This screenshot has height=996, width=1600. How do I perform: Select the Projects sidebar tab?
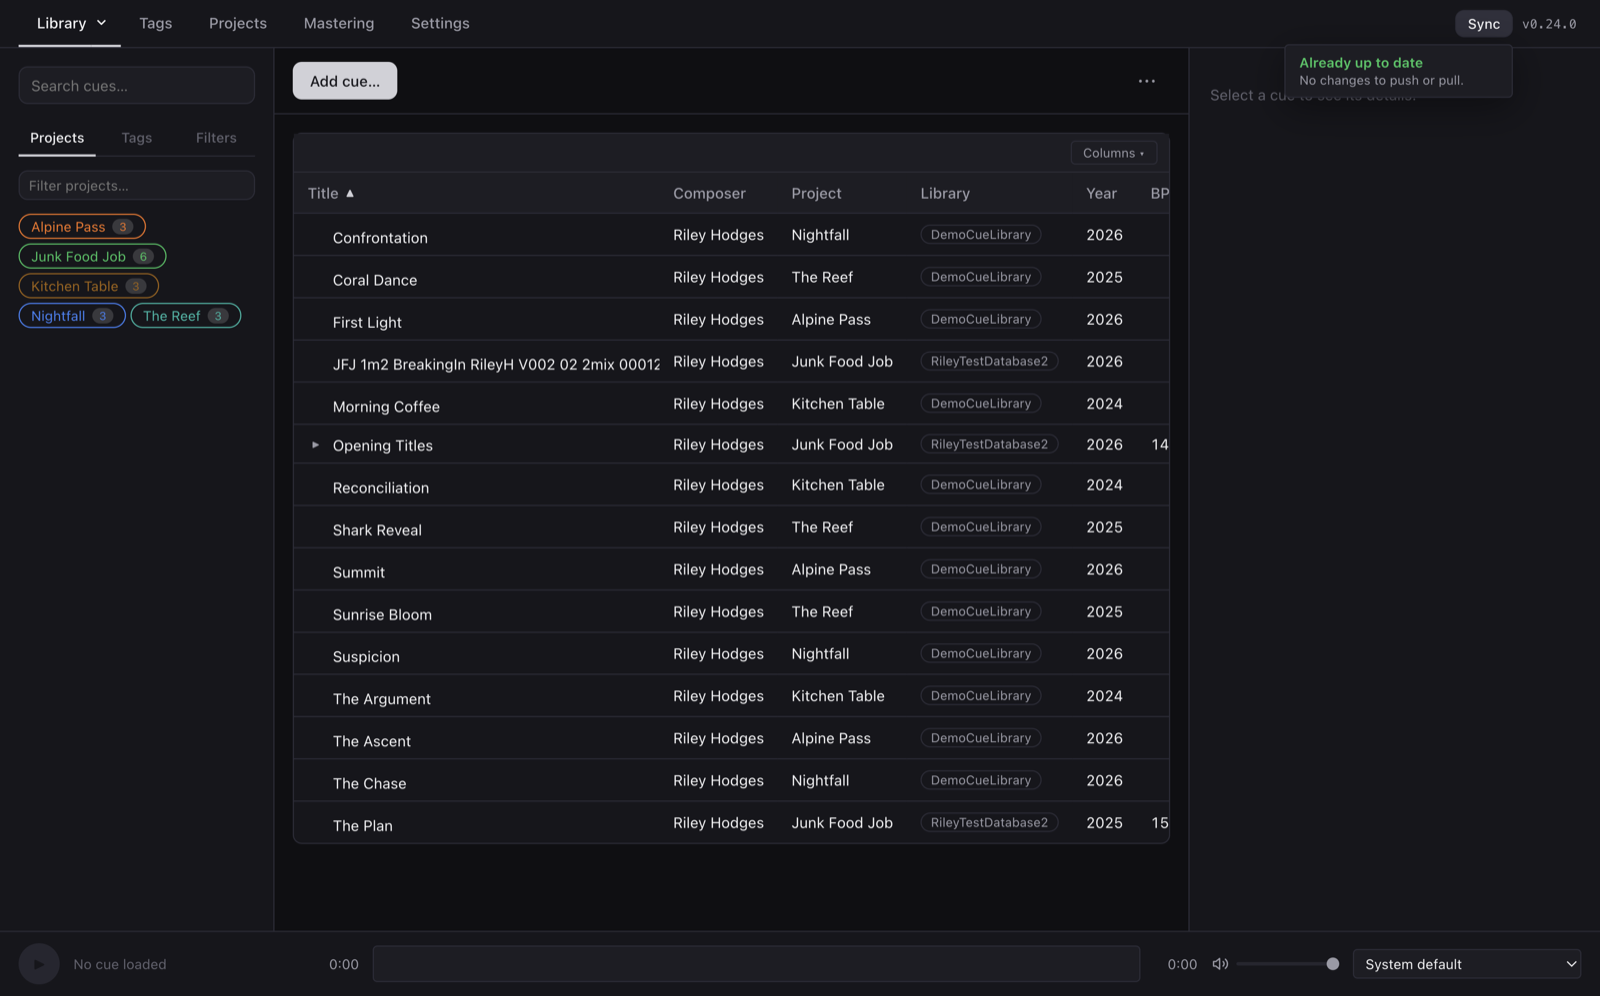57,138
